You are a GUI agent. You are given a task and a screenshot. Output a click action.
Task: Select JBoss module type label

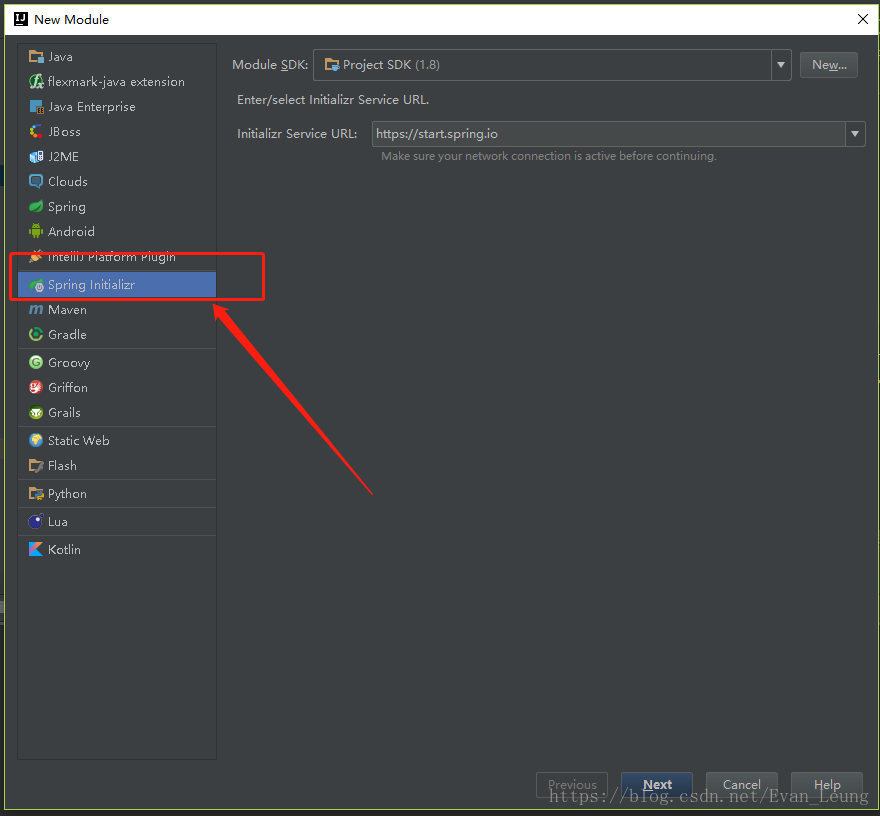point(65,132)
